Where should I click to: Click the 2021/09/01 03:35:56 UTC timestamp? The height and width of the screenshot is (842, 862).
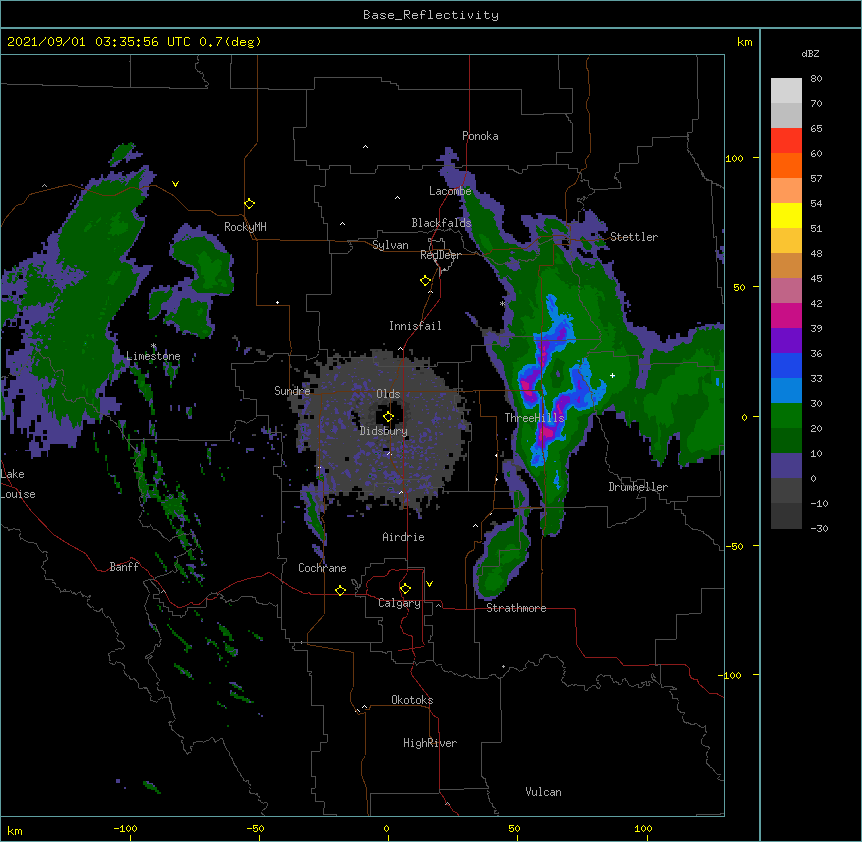click(x=99, y=42)
